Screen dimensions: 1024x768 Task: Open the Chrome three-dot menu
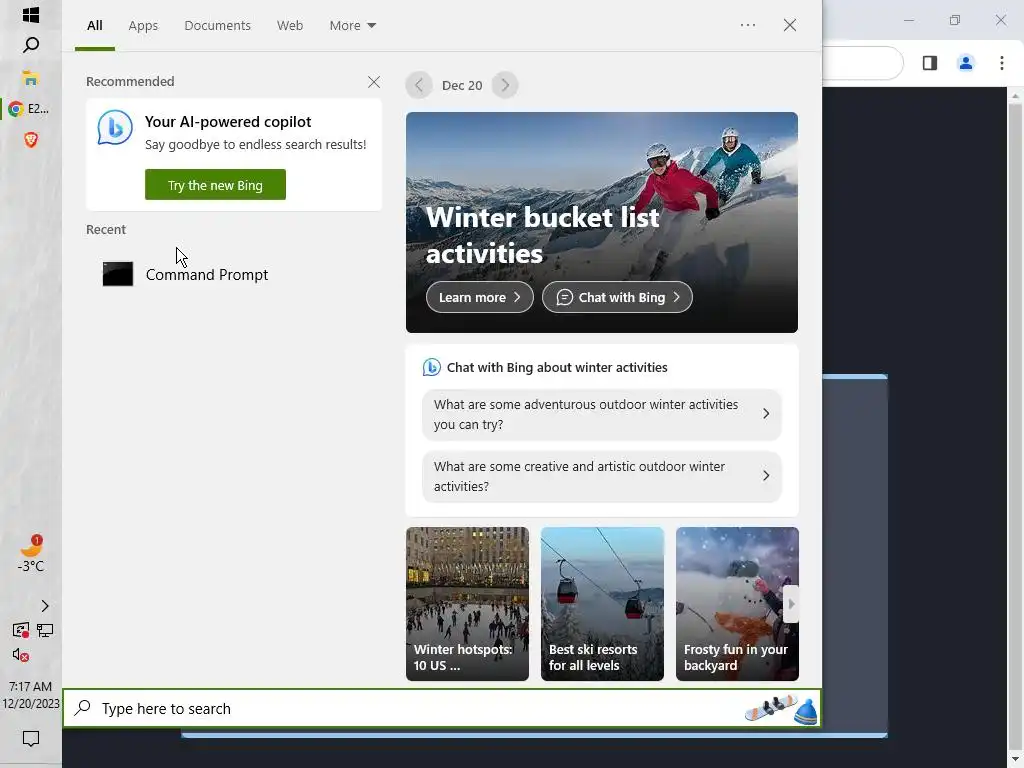(x=1002, y=63)
